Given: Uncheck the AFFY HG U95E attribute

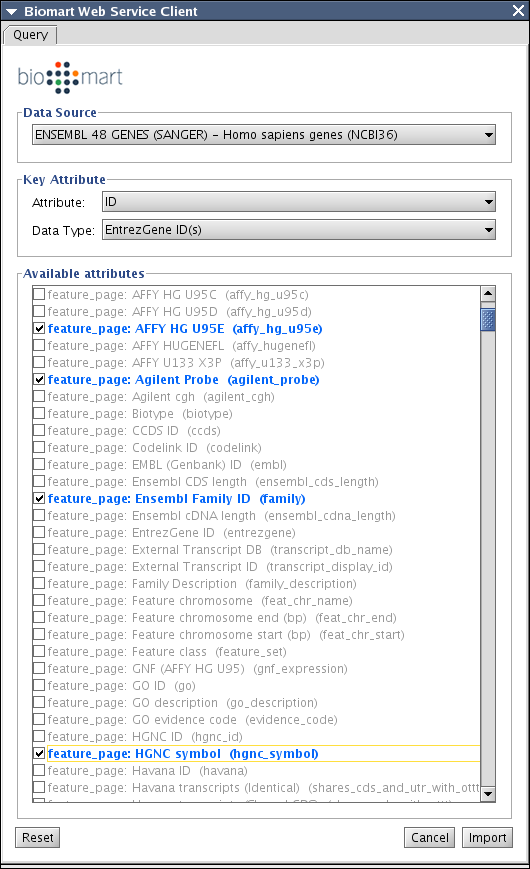Looking at the screenshot, I should (x=39, y=328).
